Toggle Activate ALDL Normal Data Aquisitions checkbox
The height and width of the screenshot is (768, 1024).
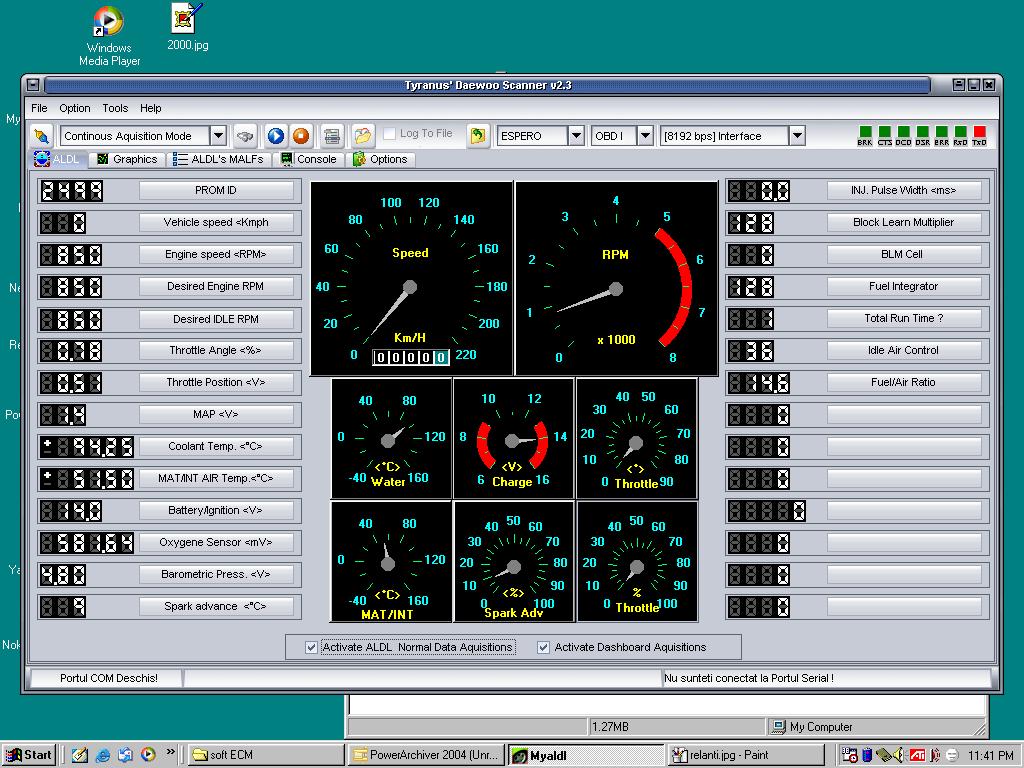click(312, 647)
